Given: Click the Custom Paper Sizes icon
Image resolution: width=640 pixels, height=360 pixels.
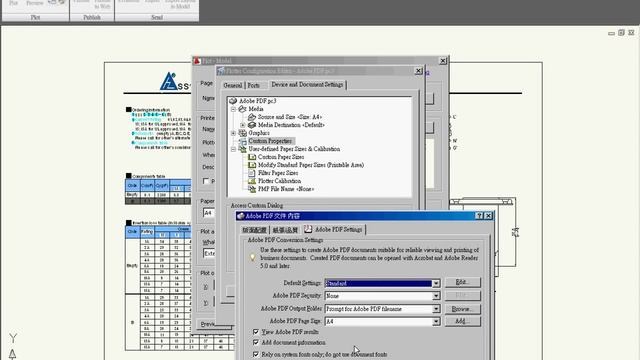Looking at the screenshot, I should (x=252, y=157).
